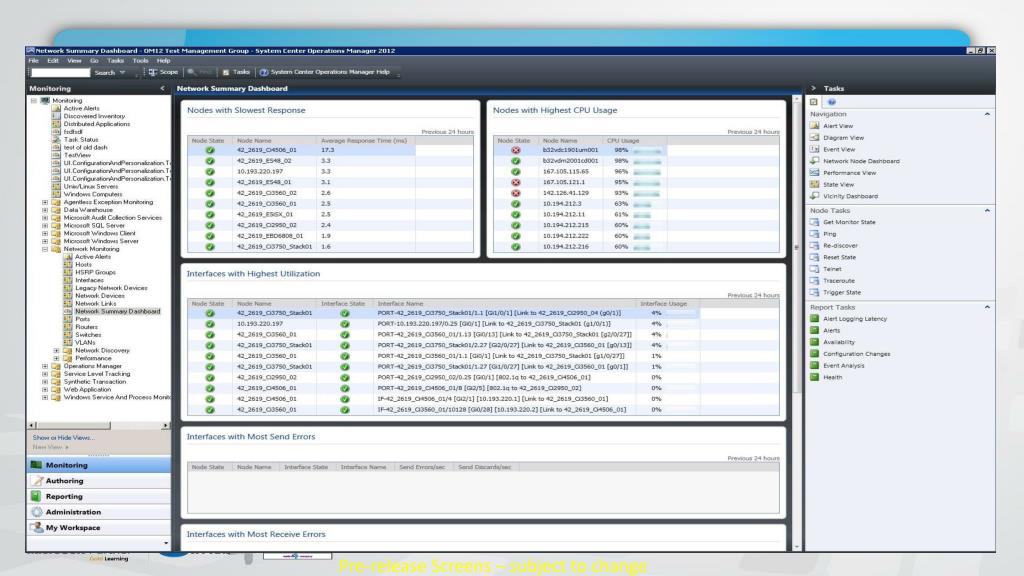Select Network Summary Dashboard in the tree
1024x576 pixels.
[x=118, y=312]
